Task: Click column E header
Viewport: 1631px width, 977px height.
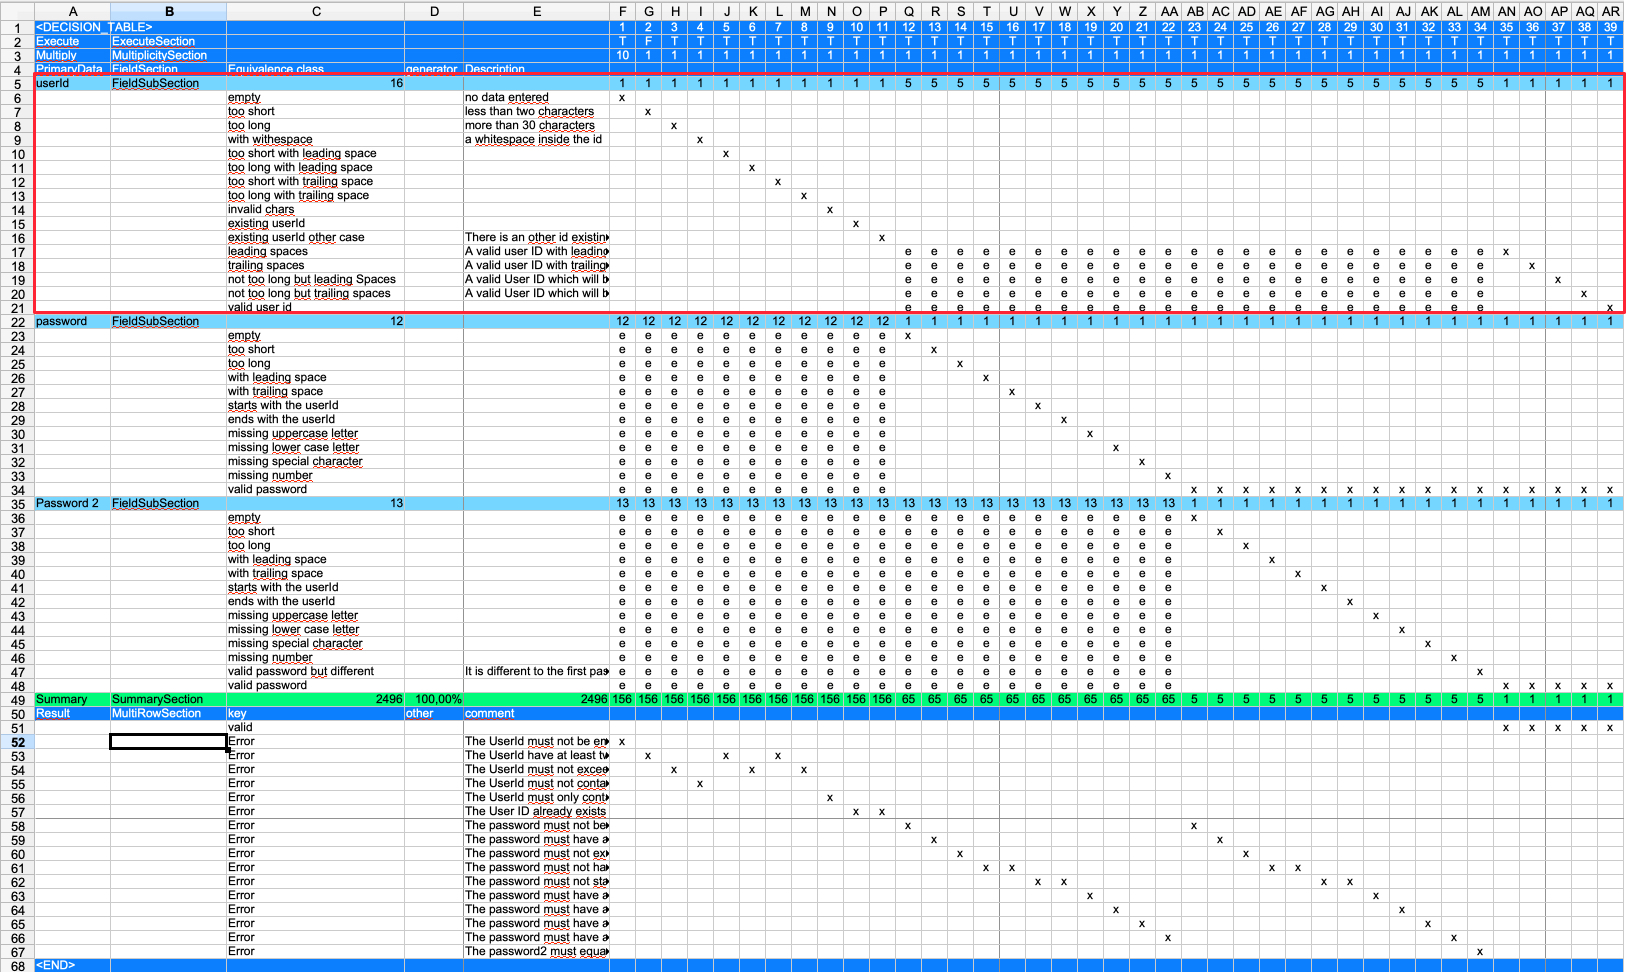Action: [x=536, y=12]
